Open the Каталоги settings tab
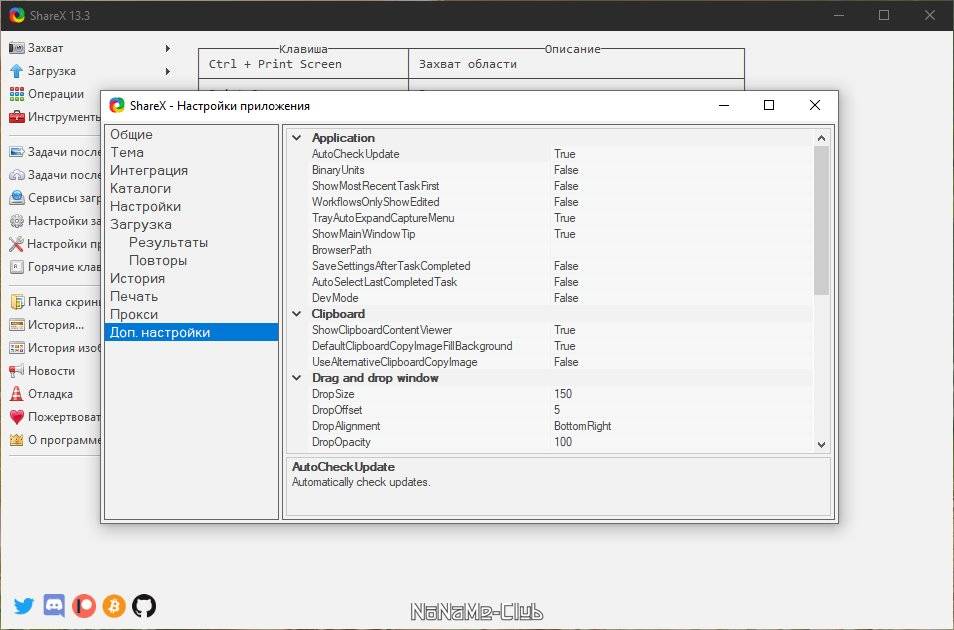Viewport: 954px width, 630px height. pos(192,189)
